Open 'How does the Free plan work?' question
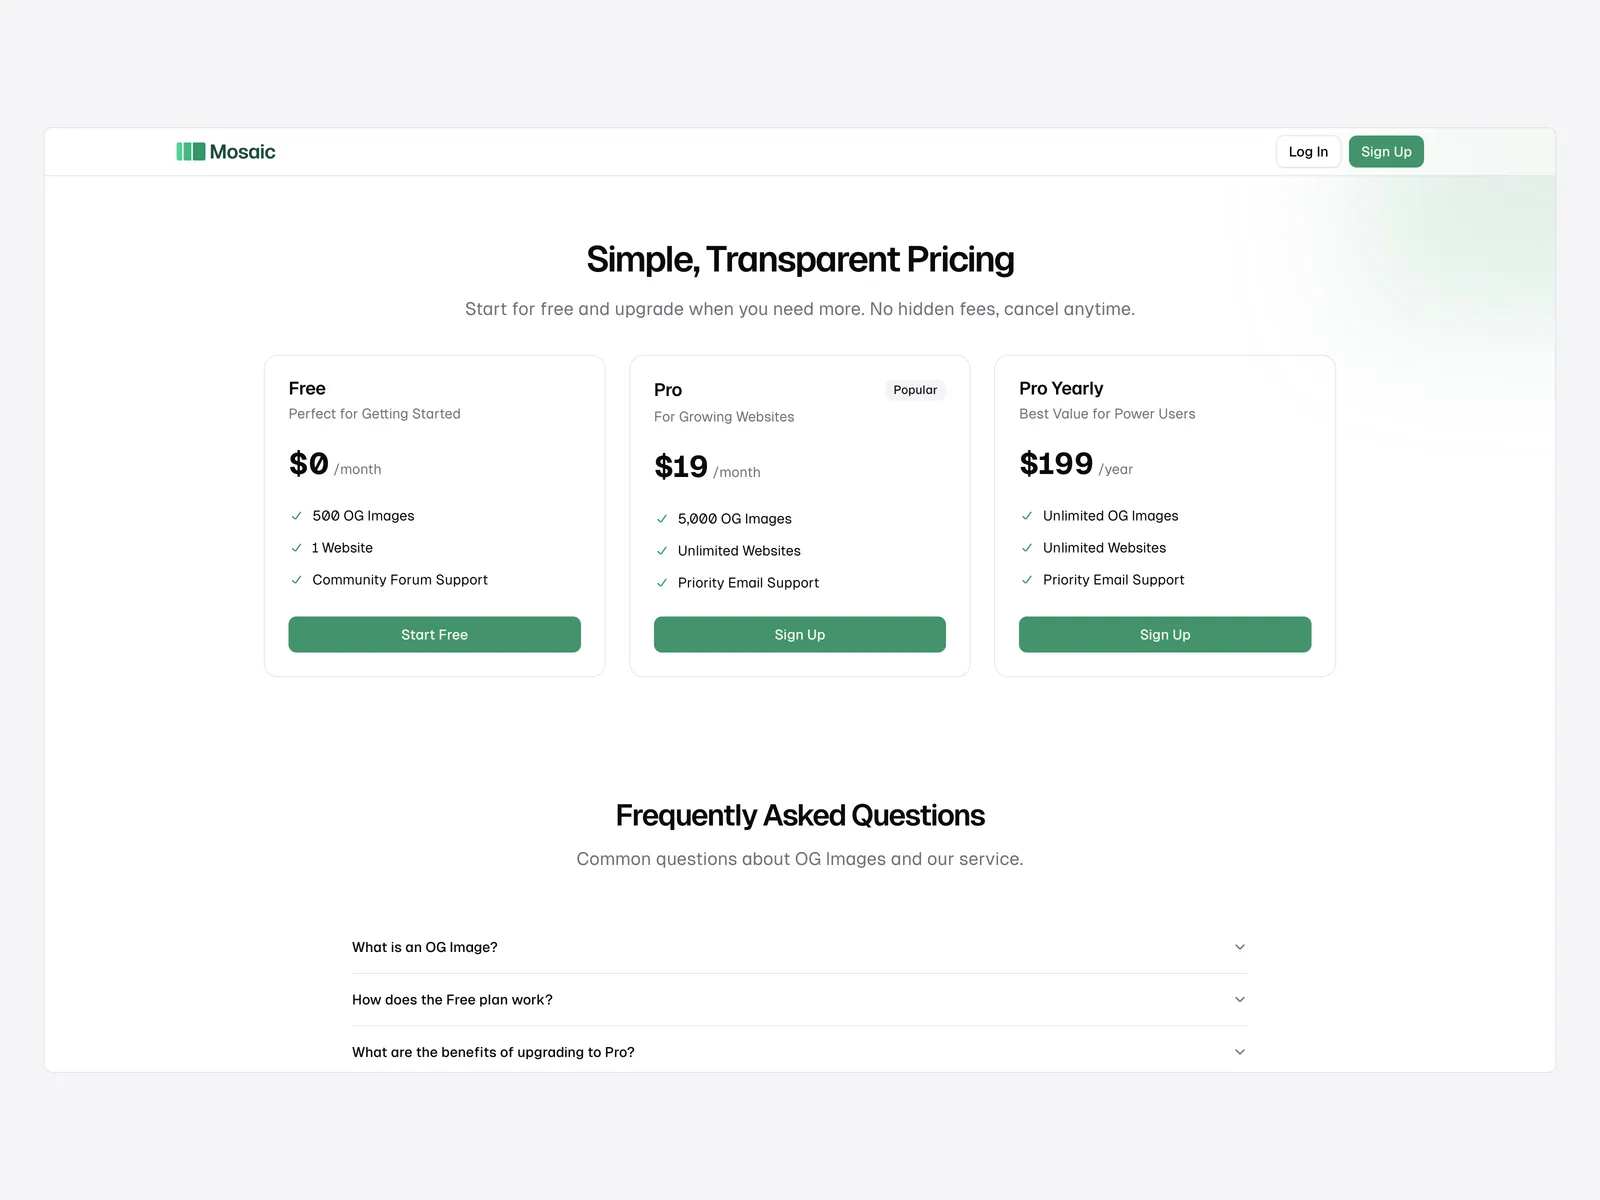The image size is (1600, 1200). tap(452, 1000)
